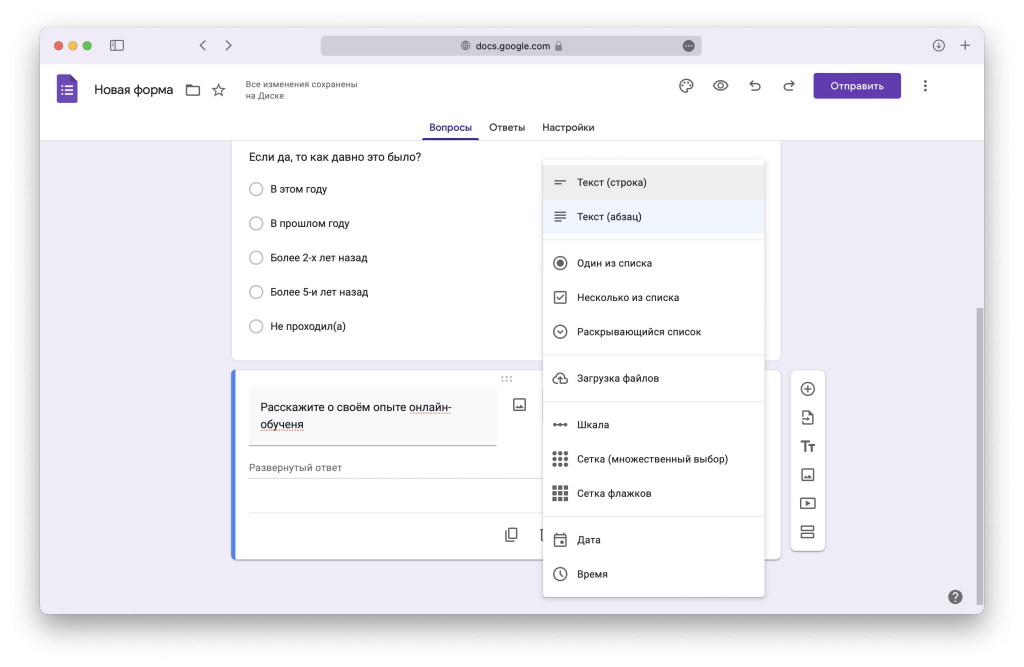Open help with question mark button
1024x667 pixels.
click(x=955, y=597)
